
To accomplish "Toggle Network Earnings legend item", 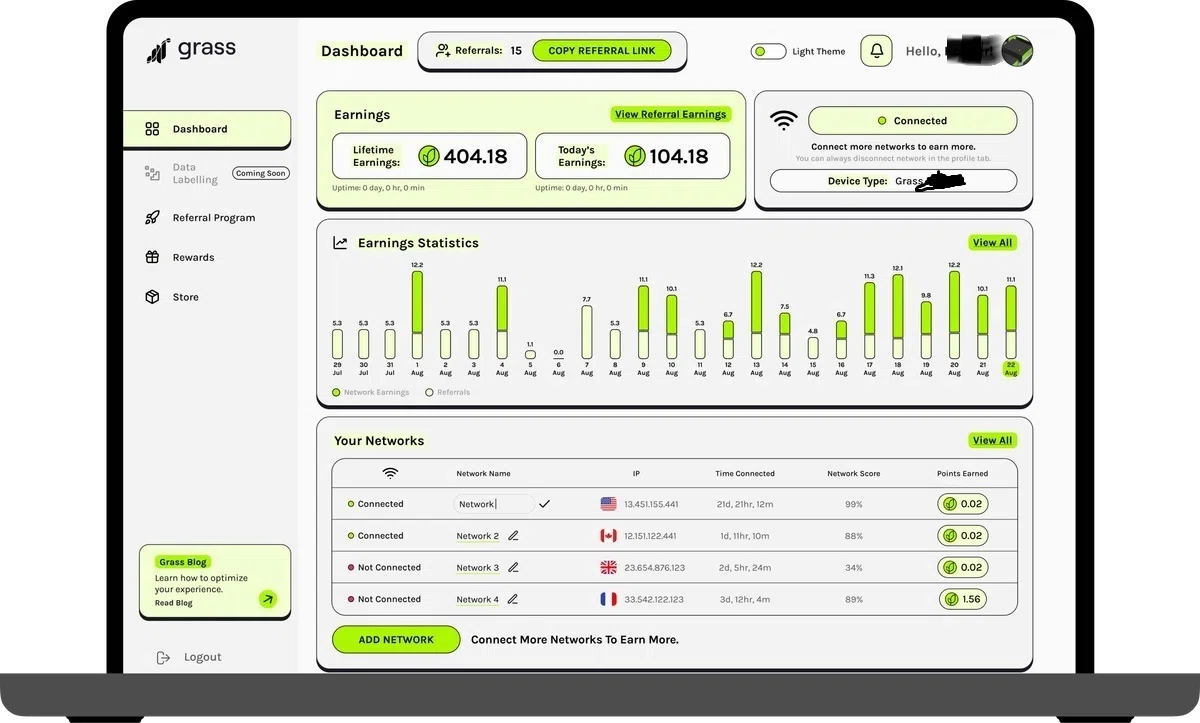I will click(371, 392).
